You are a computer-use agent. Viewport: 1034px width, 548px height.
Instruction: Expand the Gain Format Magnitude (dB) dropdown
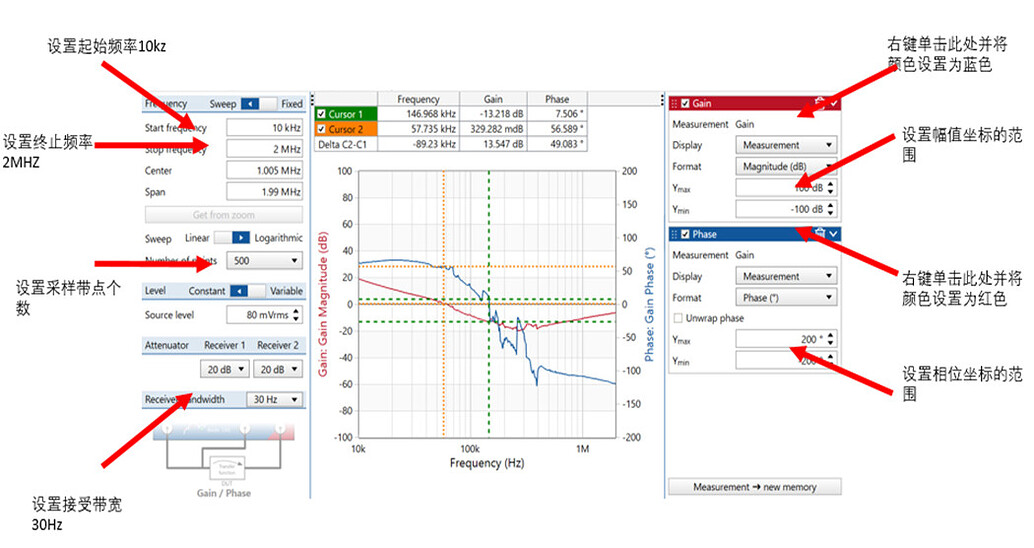coord(786,167)
